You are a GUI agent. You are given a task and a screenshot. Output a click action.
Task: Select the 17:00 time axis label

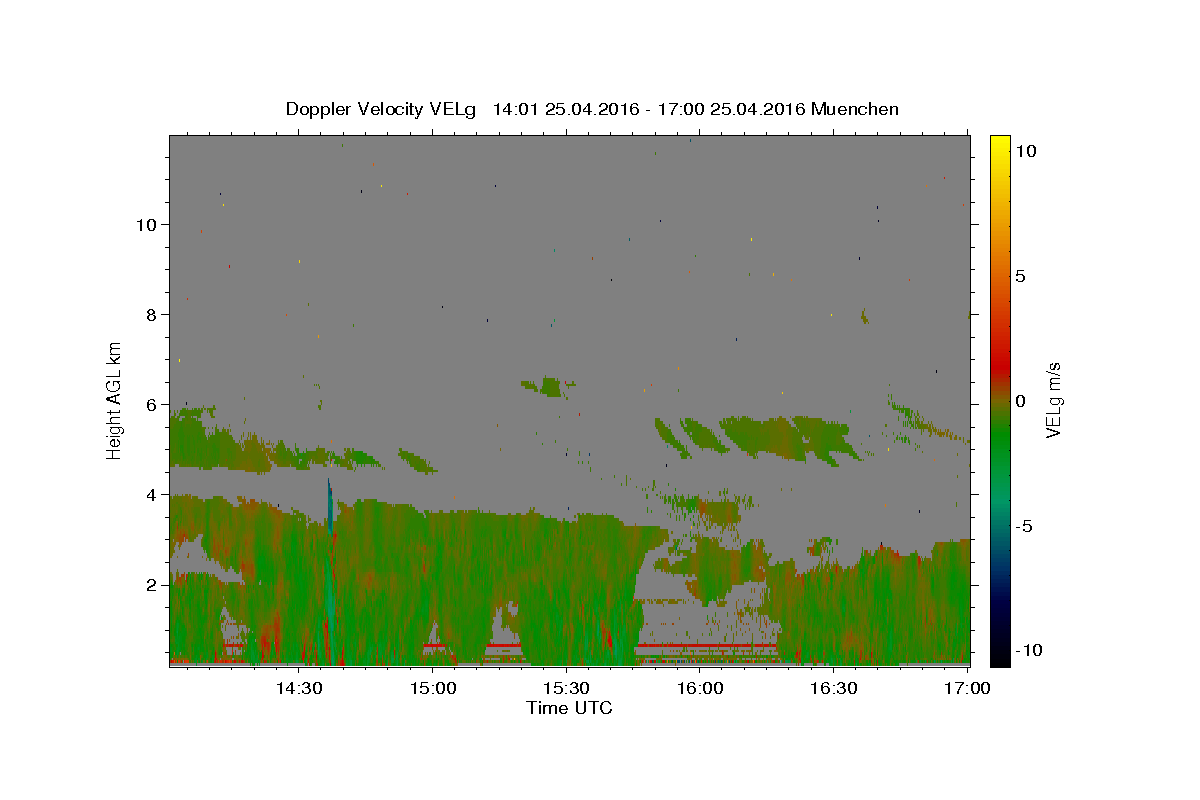point(968,688)
